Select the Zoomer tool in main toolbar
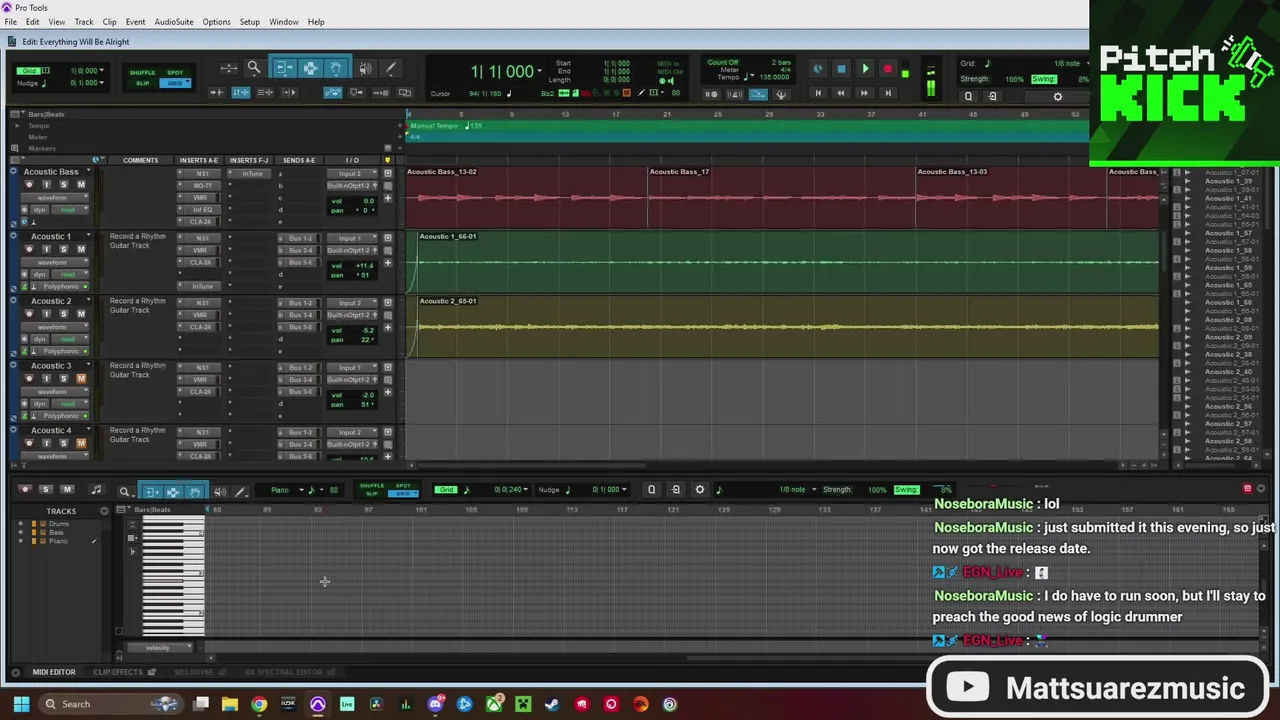This screenshot has width=1280, height=720. pos(254,68)
